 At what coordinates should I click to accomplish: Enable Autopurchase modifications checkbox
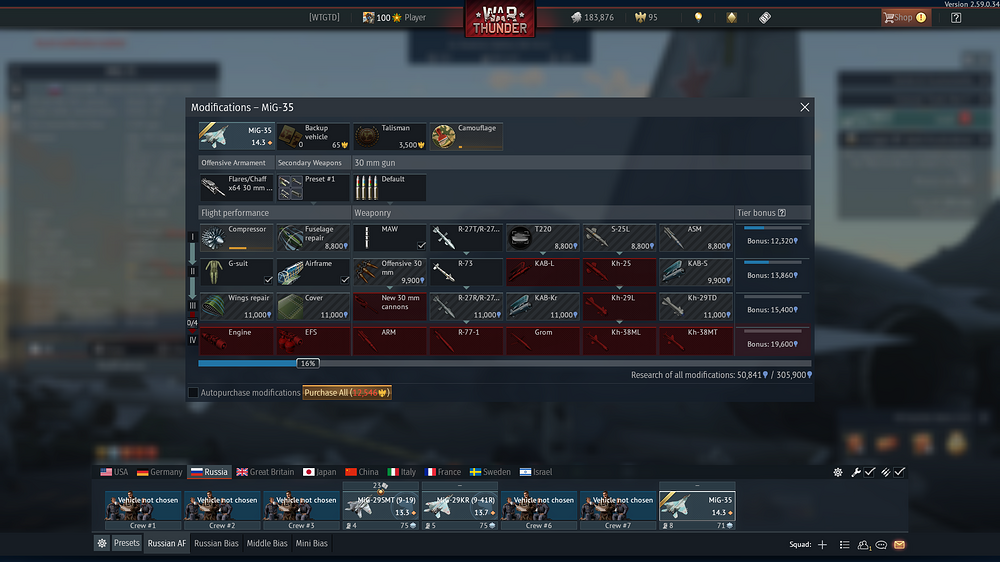[x=193, y=392]
